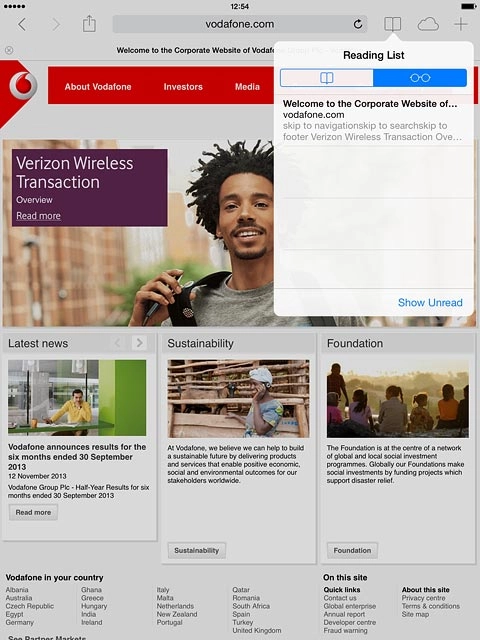Toggle the Bookmarks book icon in toolbar
This screenshot has height=640, width=480.
click(393, 24)
